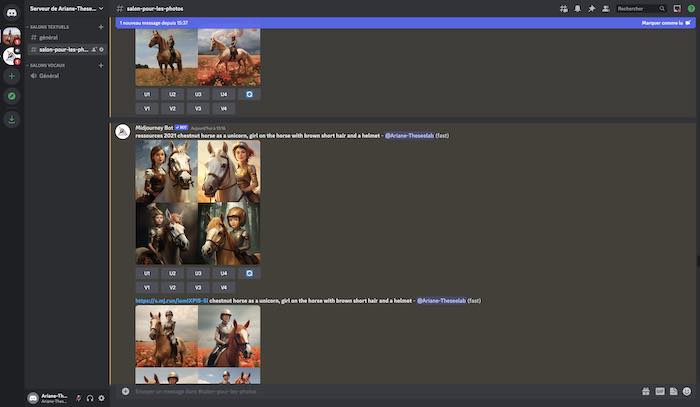Make variation V2 of unicorn grid
700x407 pixels.
click(172, 287)
